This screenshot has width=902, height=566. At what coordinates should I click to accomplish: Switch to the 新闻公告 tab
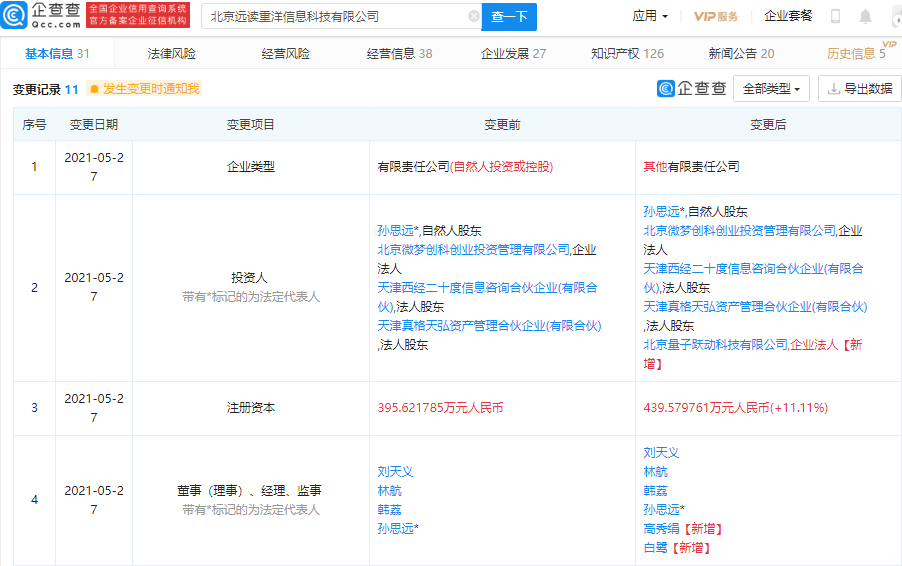click(741, 53)
